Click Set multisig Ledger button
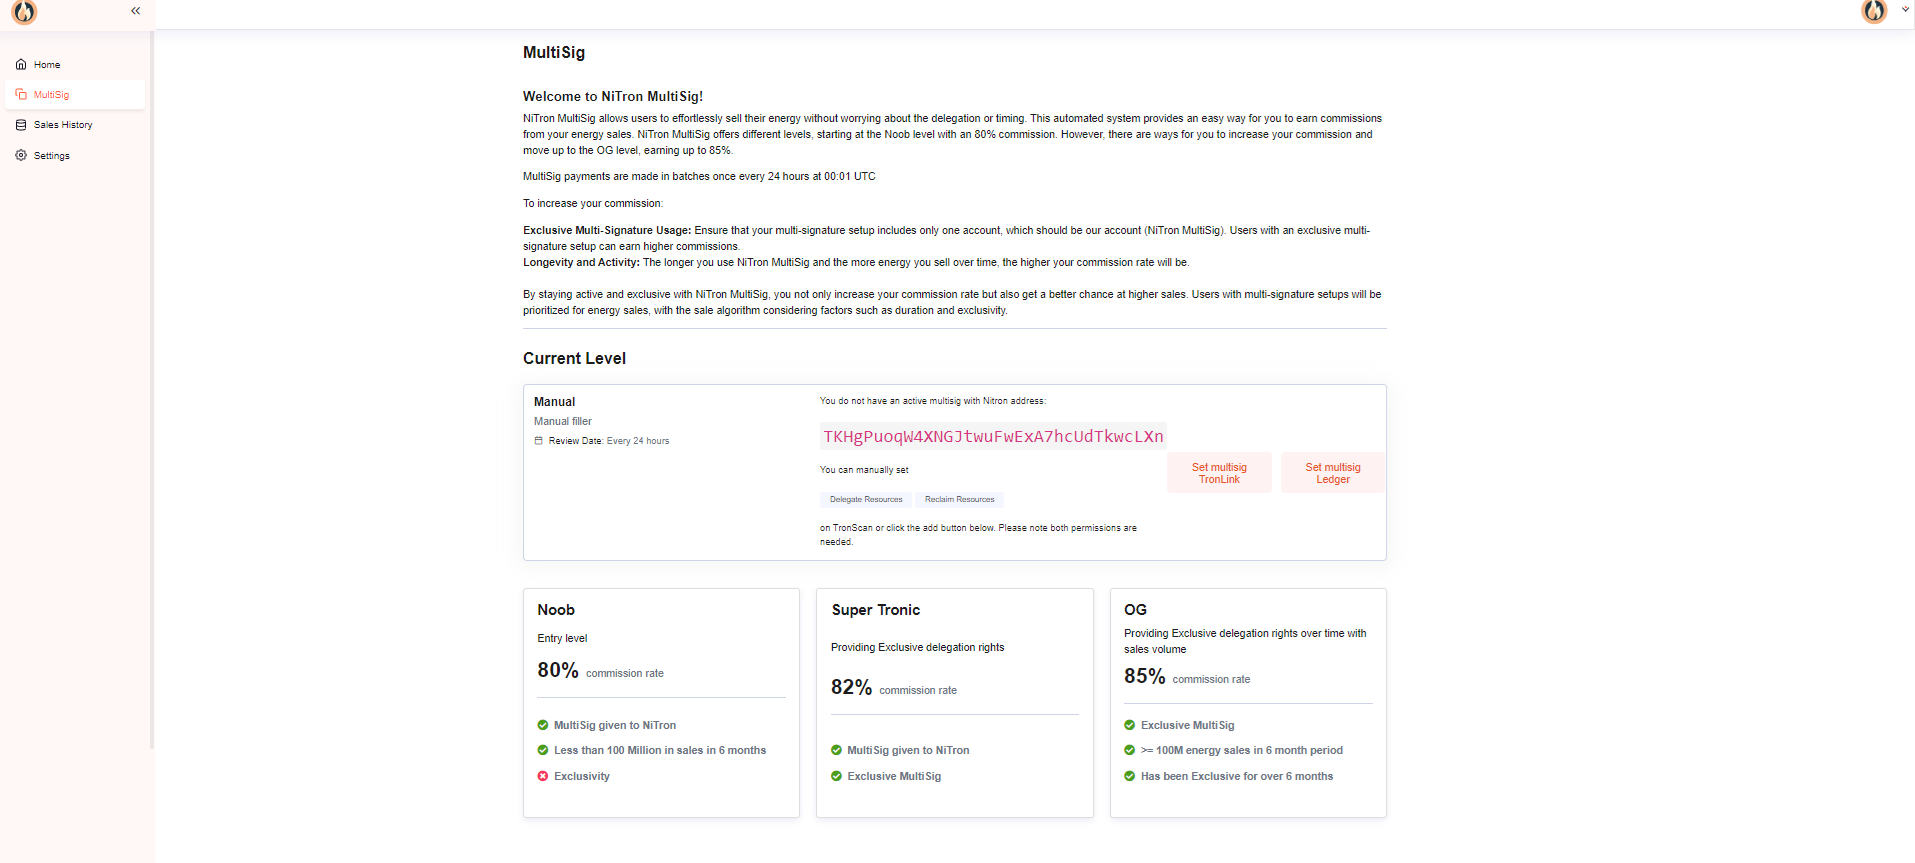 [x=1333, y=473]
